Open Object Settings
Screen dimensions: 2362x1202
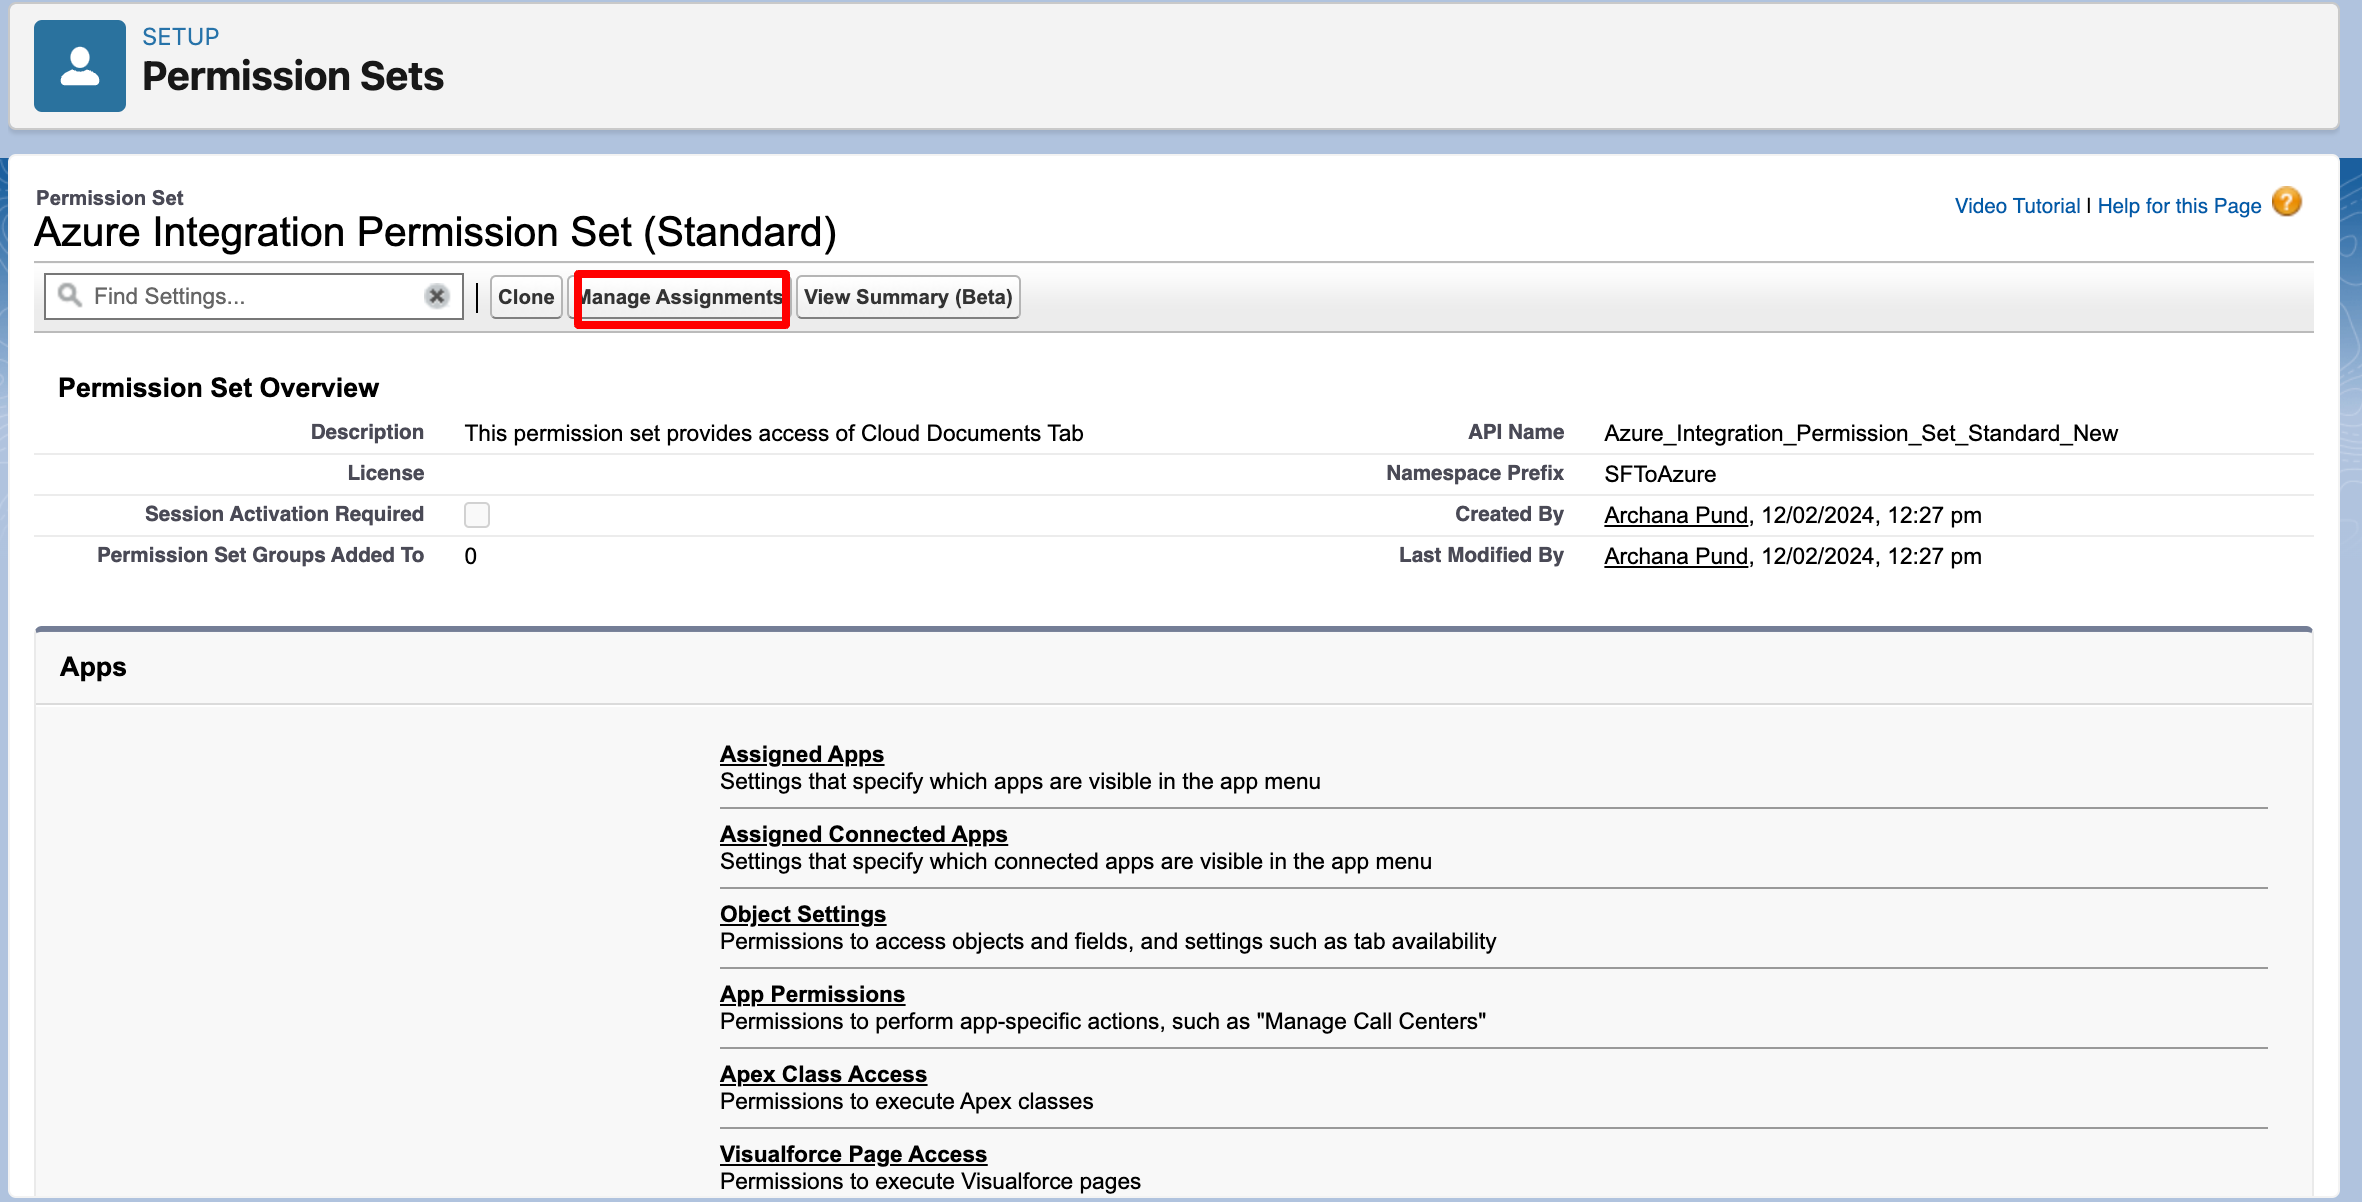point(803,914)
